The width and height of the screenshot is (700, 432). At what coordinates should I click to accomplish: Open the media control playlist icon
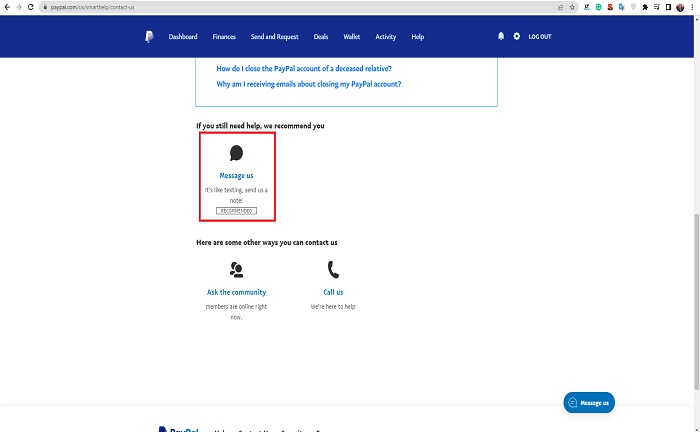point(657,7)
